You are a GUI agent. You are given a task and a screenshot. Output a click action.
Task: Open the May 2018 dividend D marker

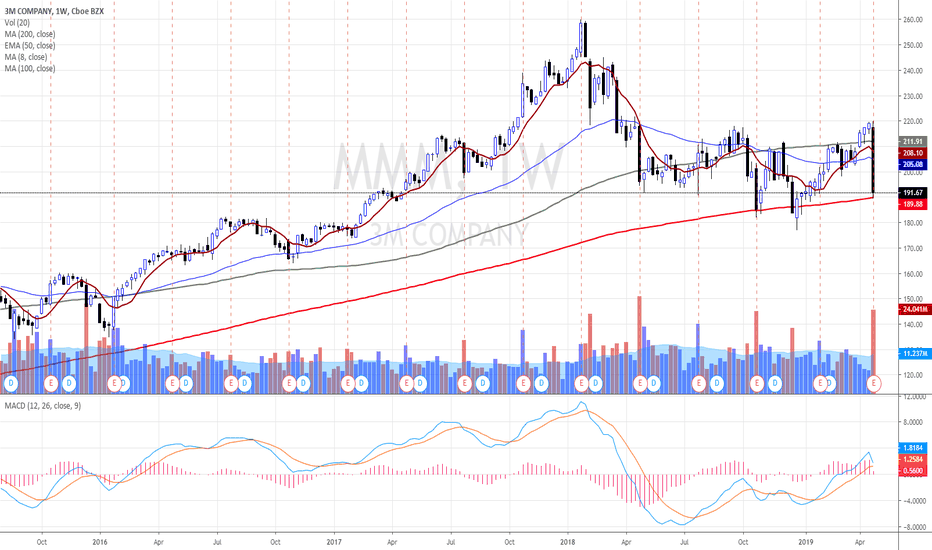pyautogui.click(x=654, y=384)
